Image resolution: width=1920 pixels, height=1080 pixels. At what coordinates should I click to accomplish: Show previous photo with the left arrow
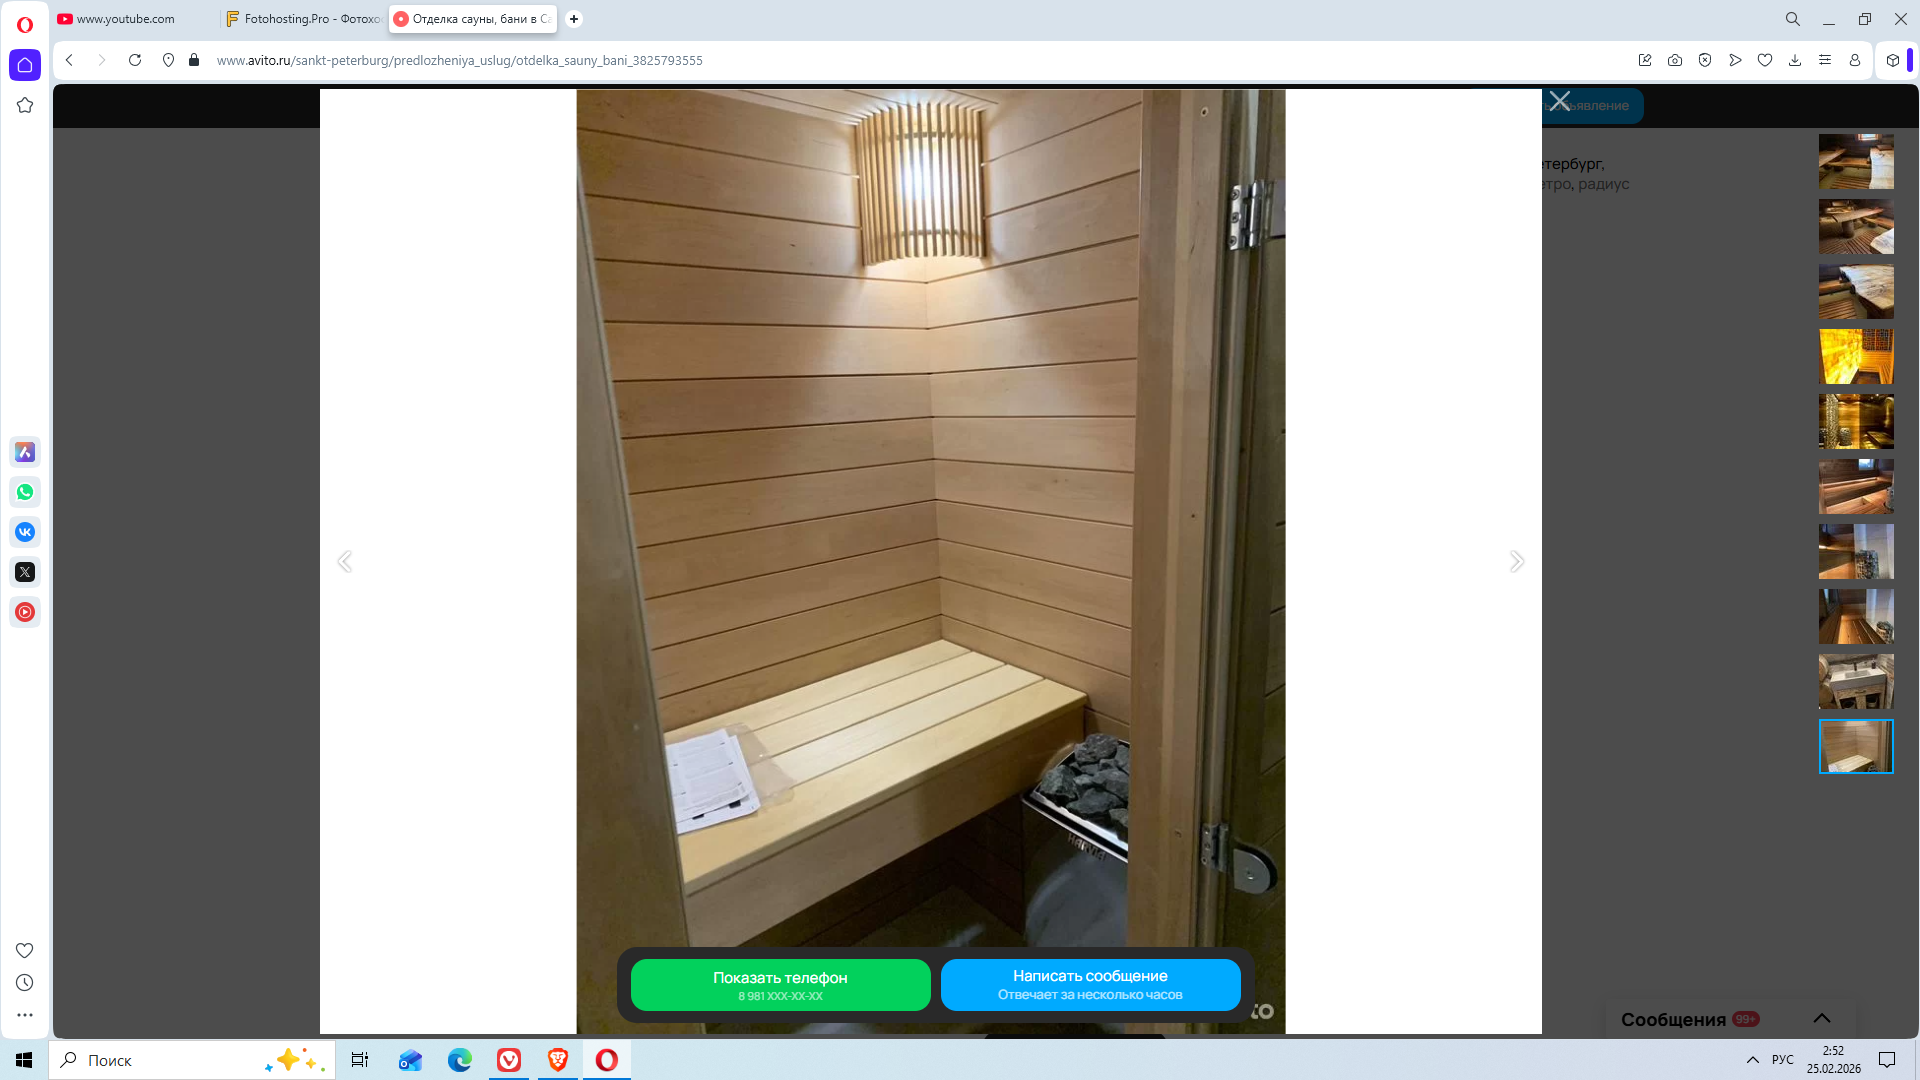pyautogui.click(x=345, y=561)
